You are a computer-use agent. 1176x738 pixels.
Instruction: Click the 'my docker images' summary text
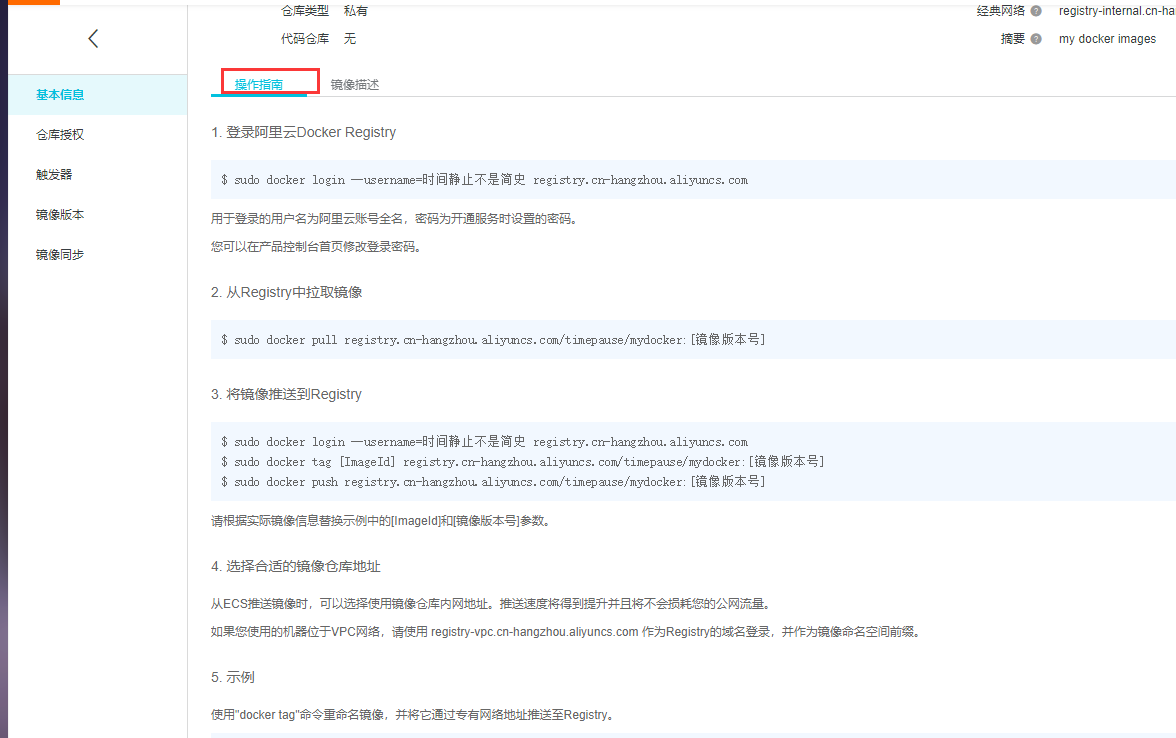[x=1107, y=39]
